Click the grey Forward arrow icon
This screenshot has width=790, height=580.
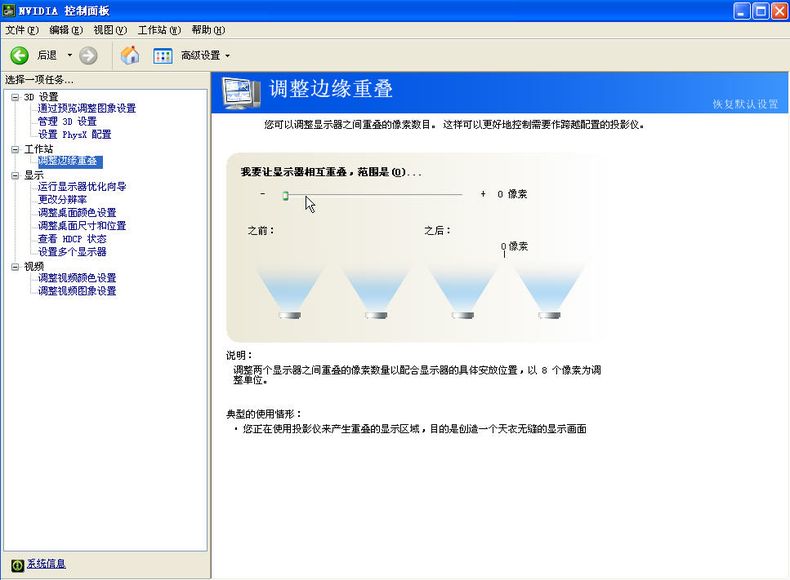coord(88,55)
